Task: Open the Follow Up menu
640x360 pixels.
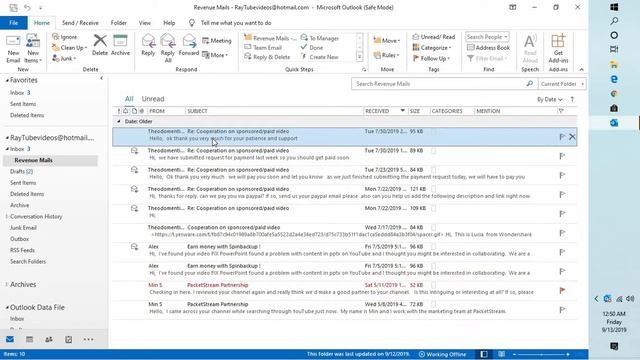Action: 431,58
